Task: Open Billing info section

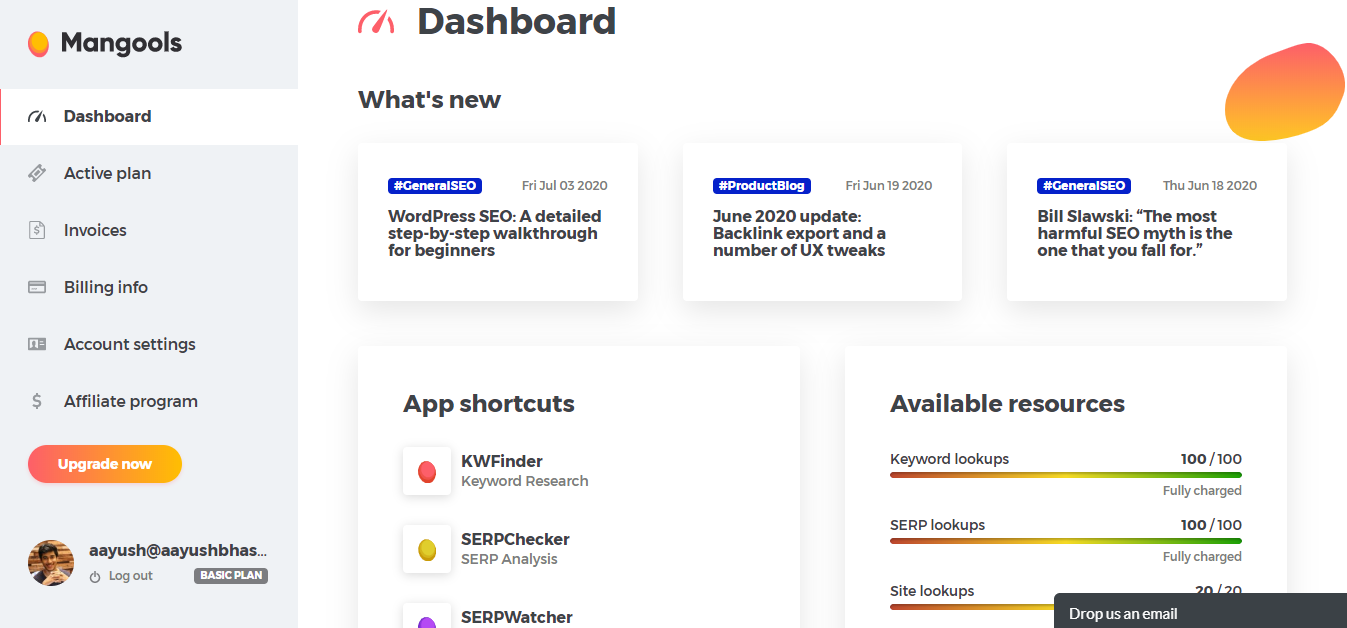Action: (149, 287)
